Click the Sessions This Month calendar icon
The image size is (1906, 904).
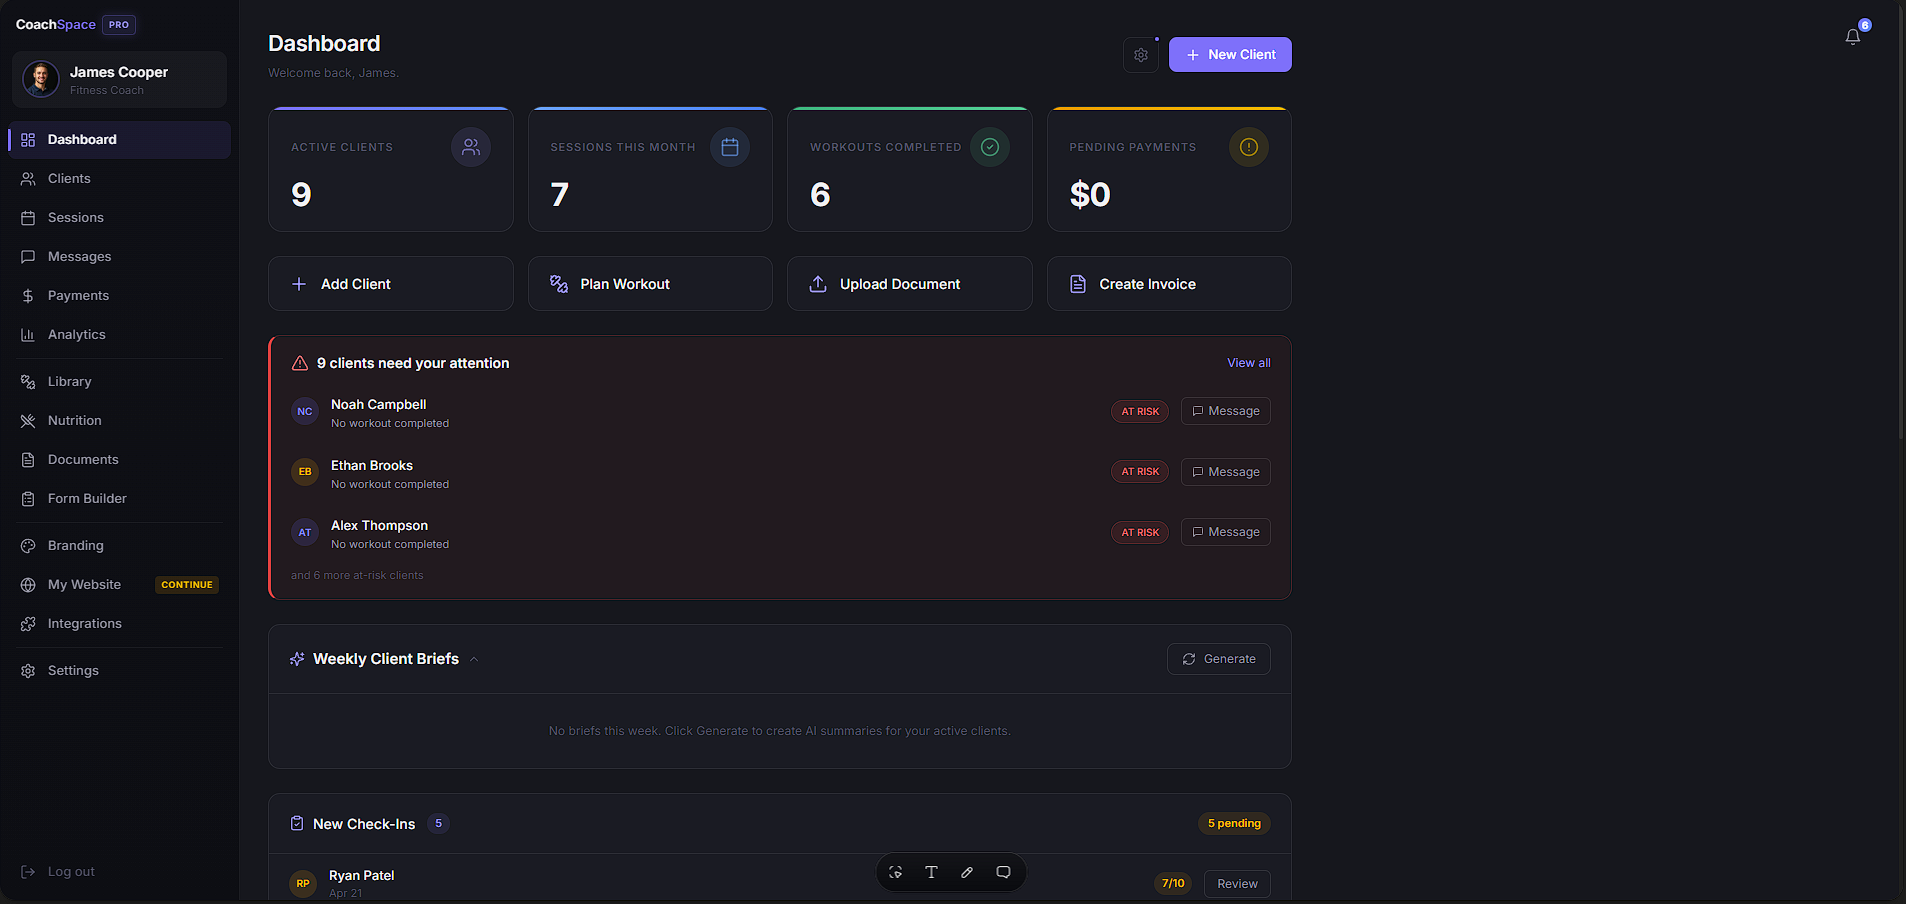coord(730,147)
